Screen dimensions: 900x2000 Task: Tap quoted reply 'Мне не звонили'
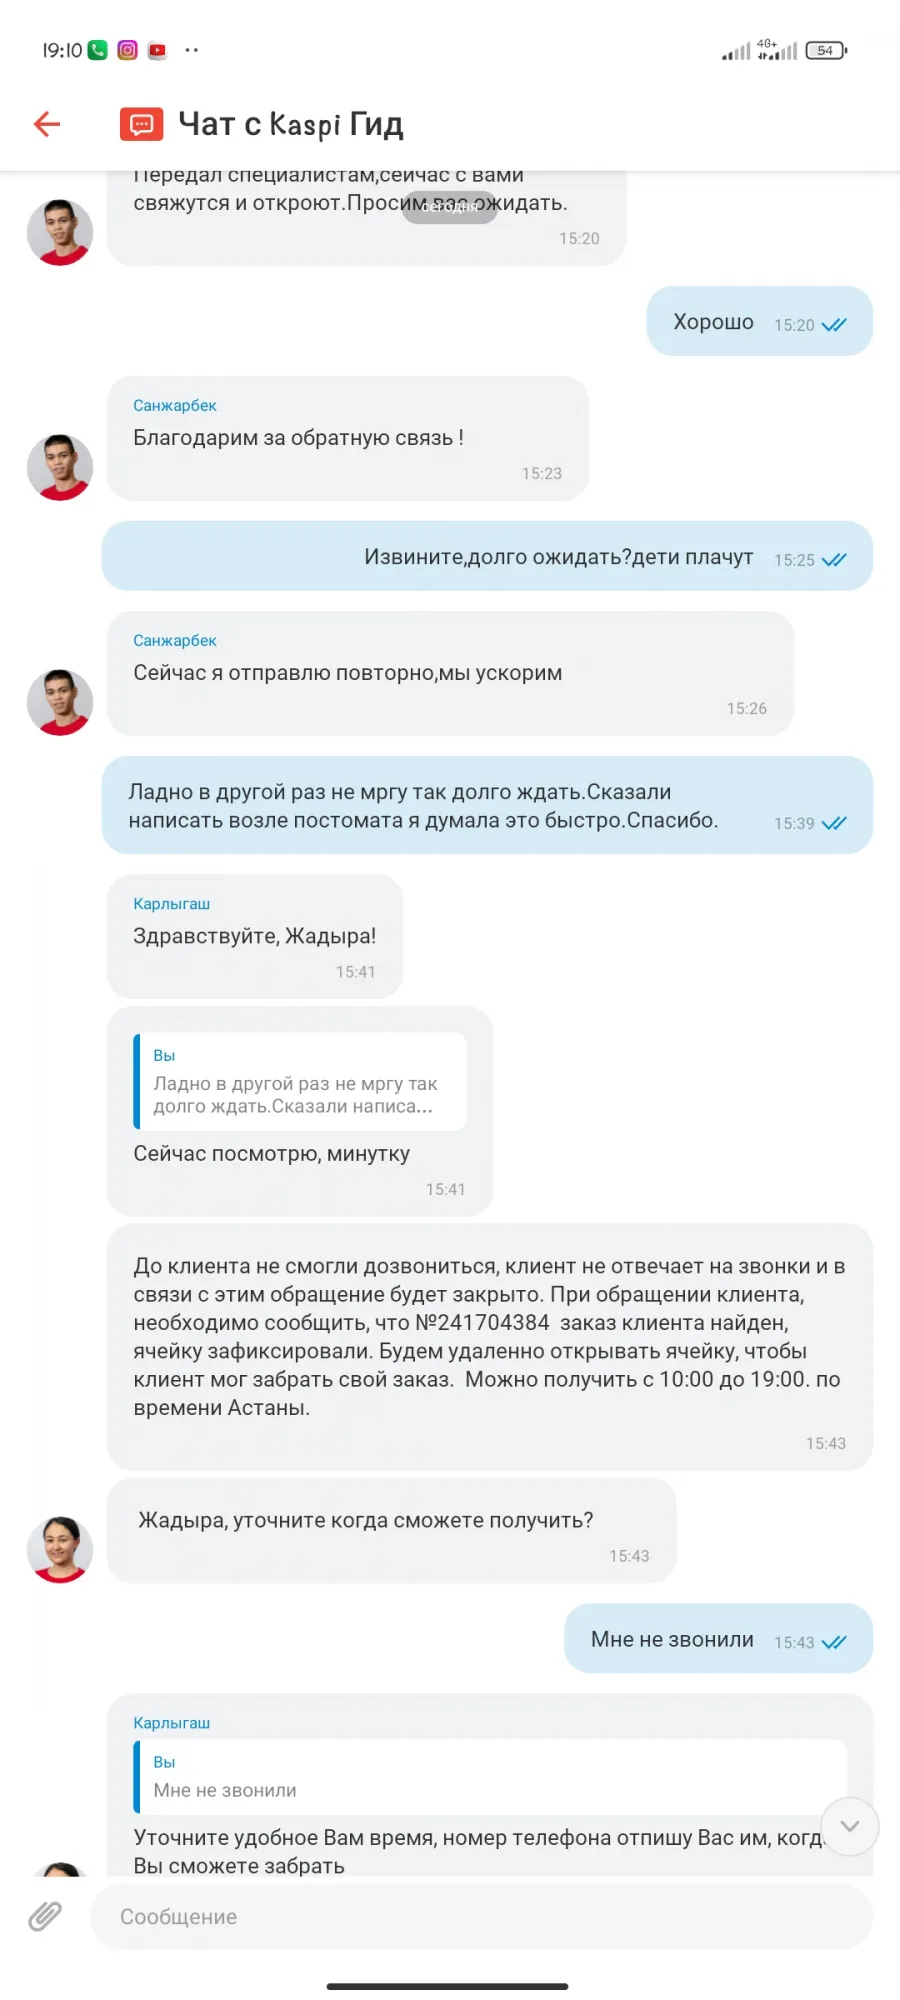(x=490, y=1776)
